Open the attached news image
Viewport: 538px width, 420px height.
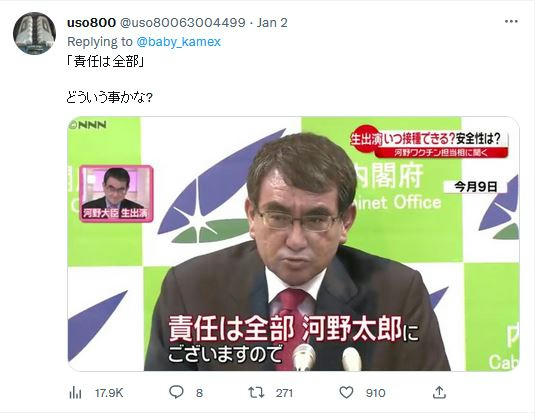(293, 244)
